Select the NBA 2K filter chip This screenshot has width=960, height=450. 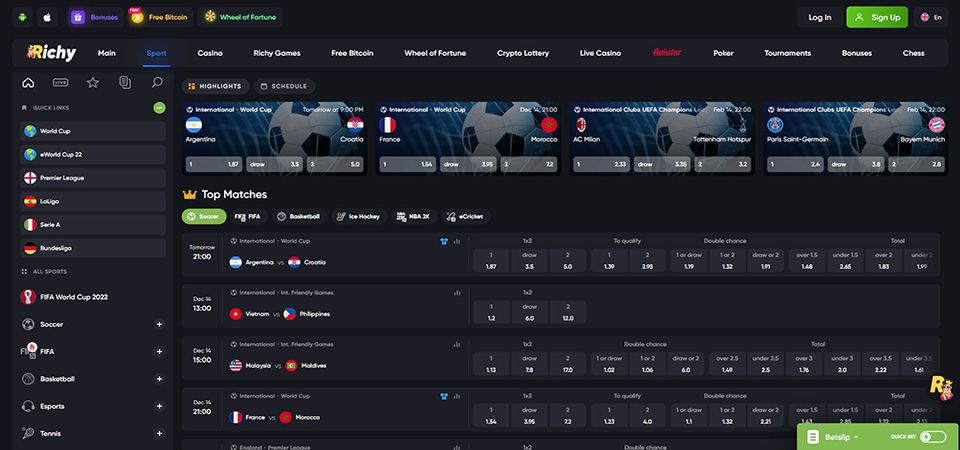pyautogui.click(x=414, y=217)
